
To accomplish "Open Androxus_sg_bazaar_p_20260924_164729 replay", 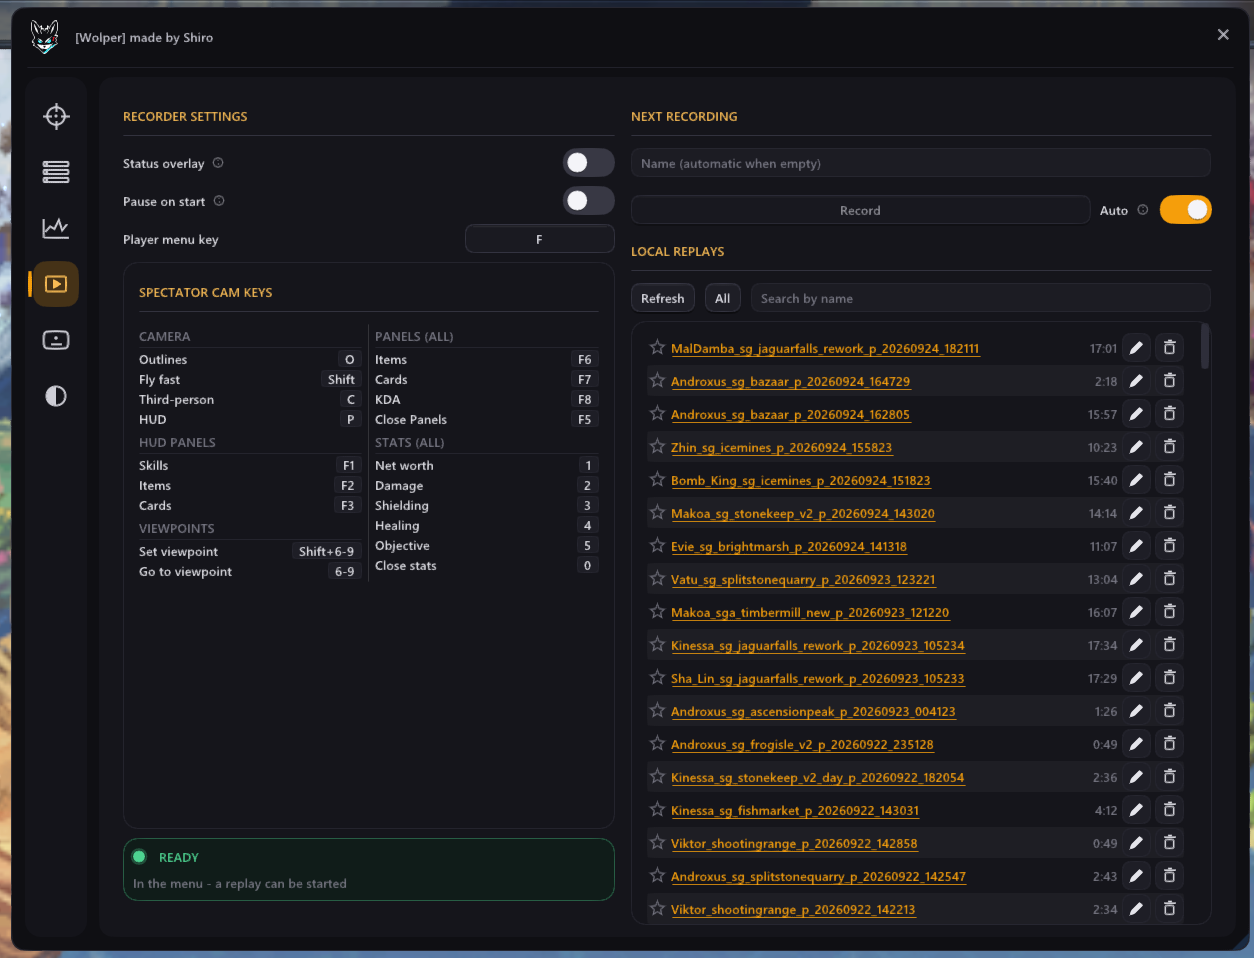I will pyautogui.click(x=790, y=382).
